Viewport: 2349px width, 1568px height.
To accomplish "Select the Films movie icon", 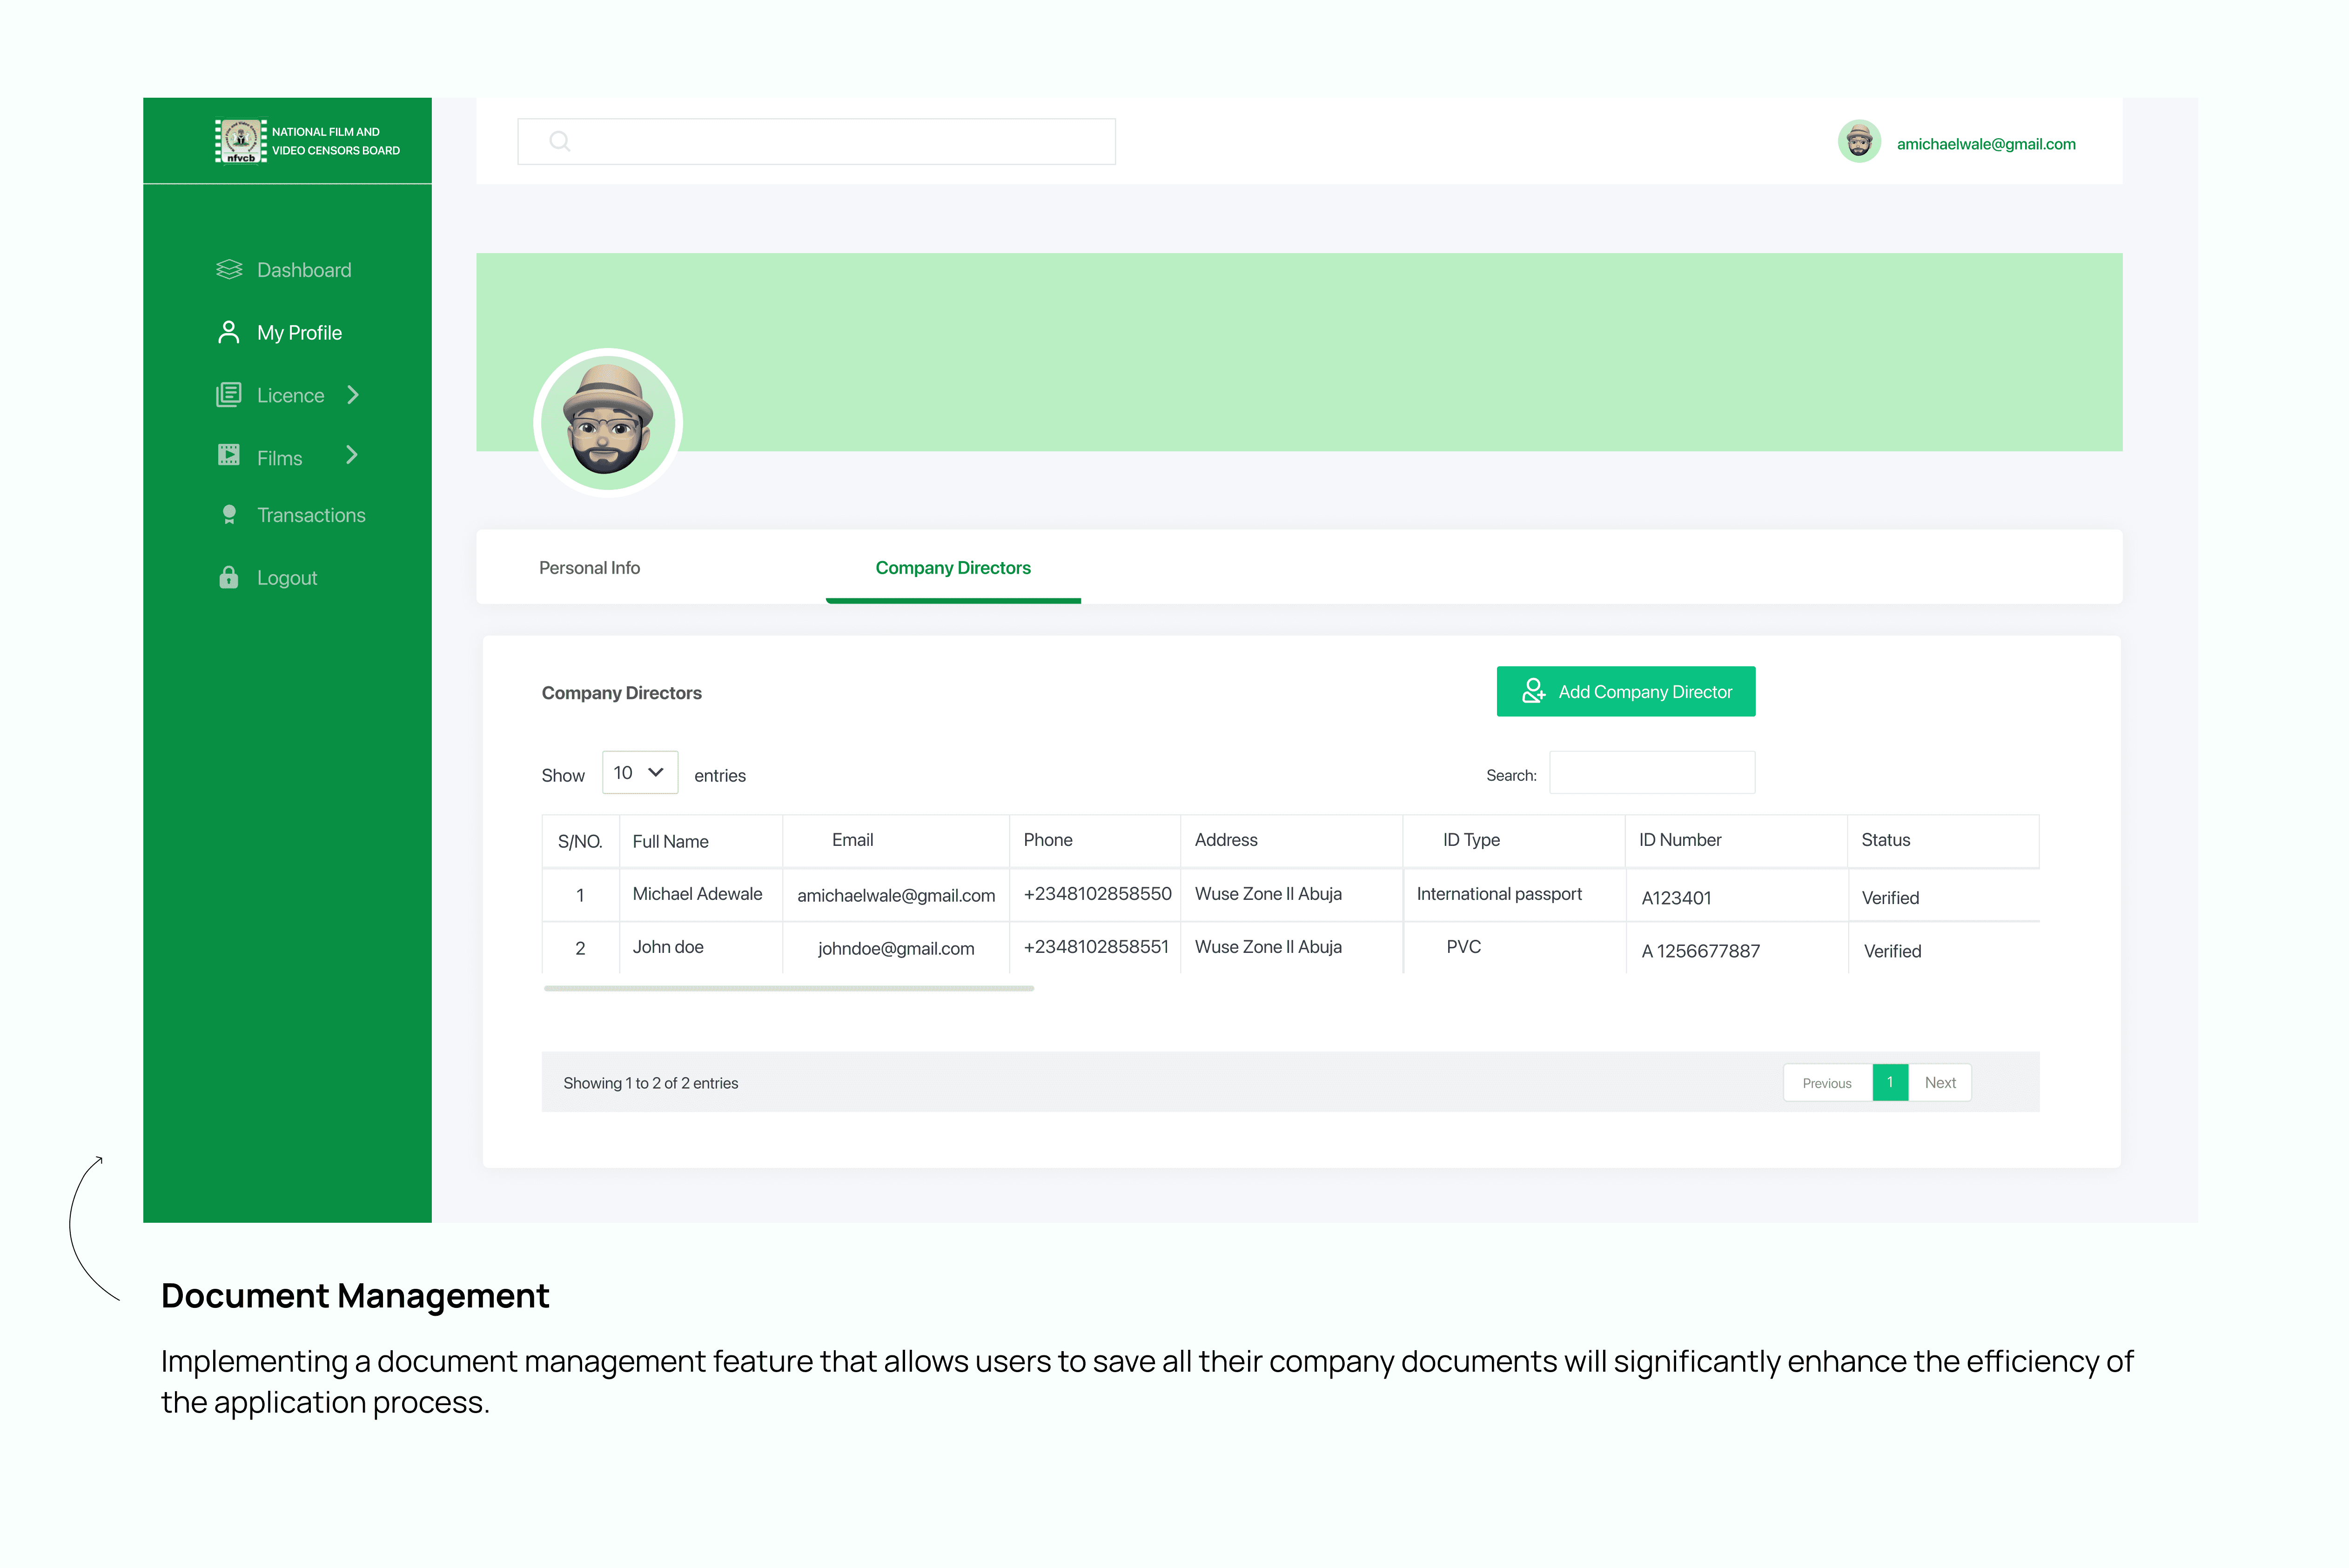I will pyautogui.click(x=228, y=456).
